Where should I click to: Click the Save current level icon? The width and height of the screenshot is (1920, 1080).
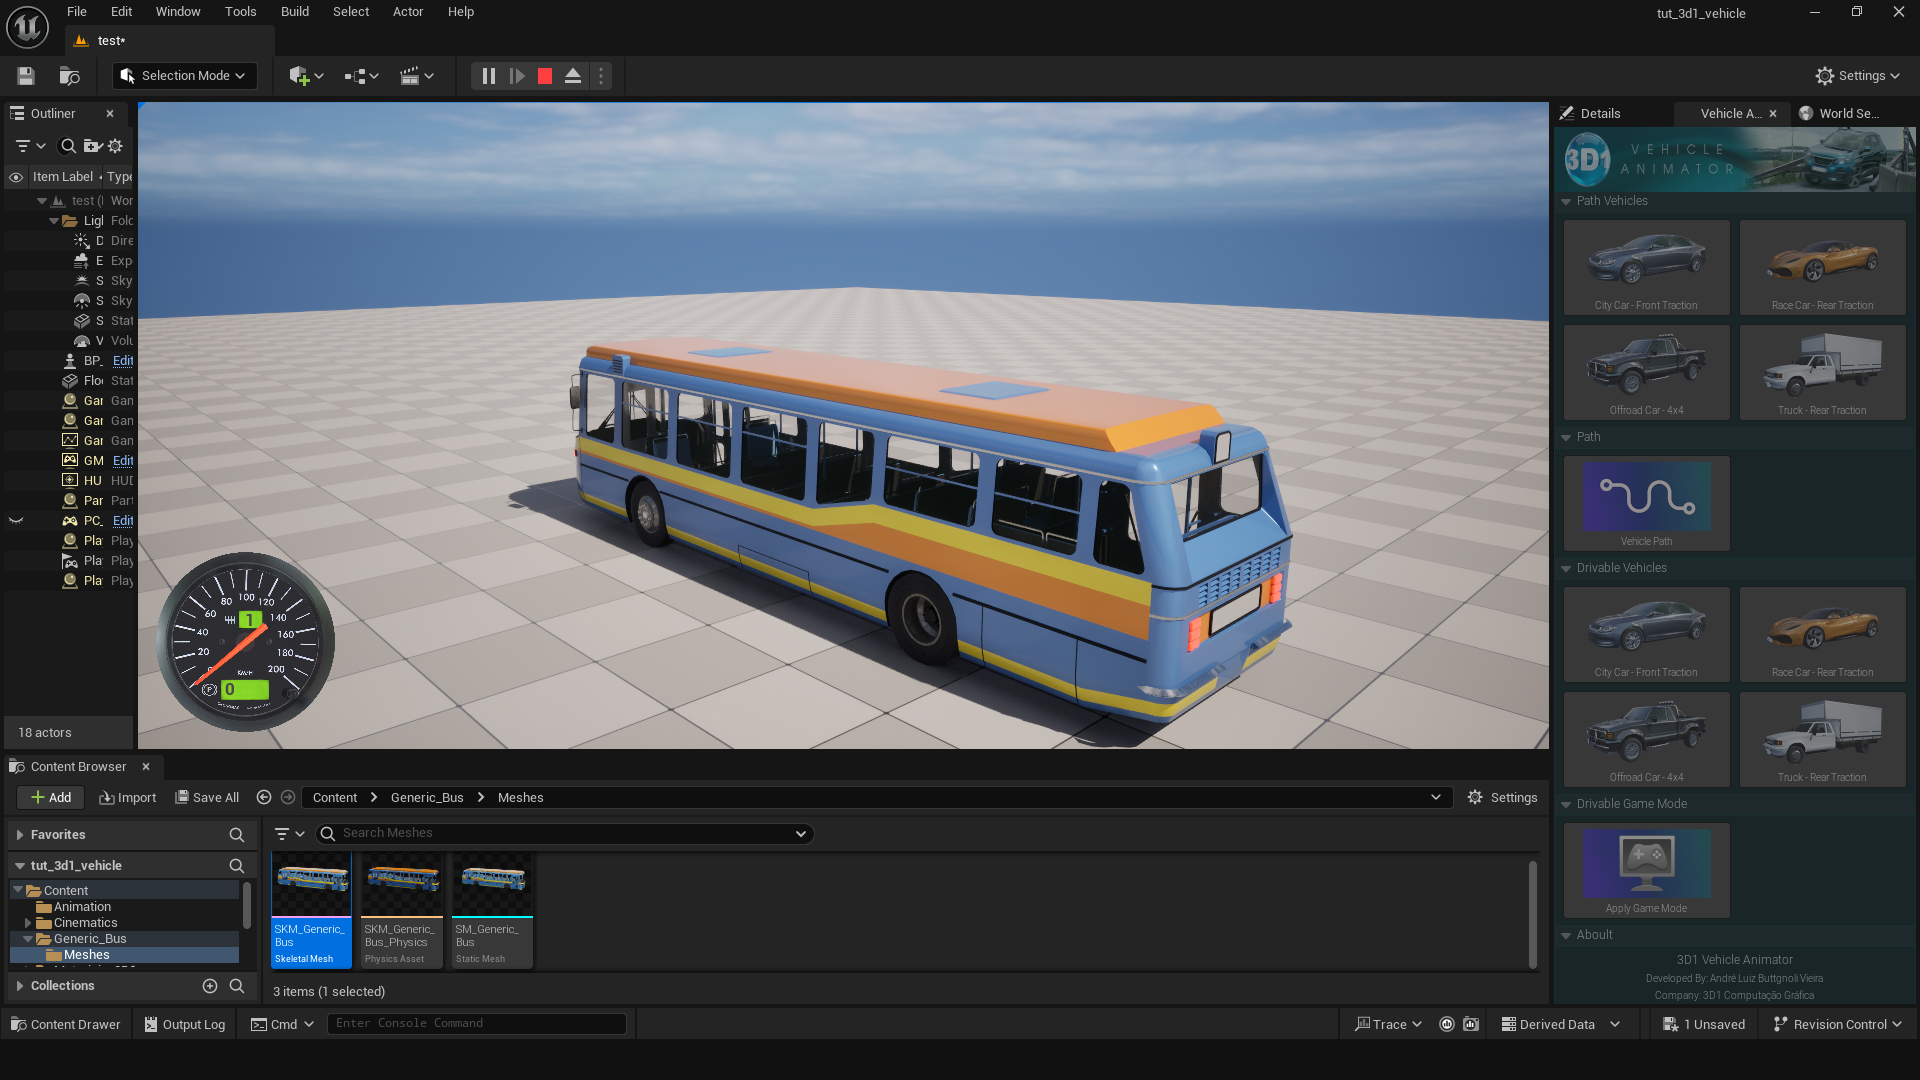(x=26, y=76)
